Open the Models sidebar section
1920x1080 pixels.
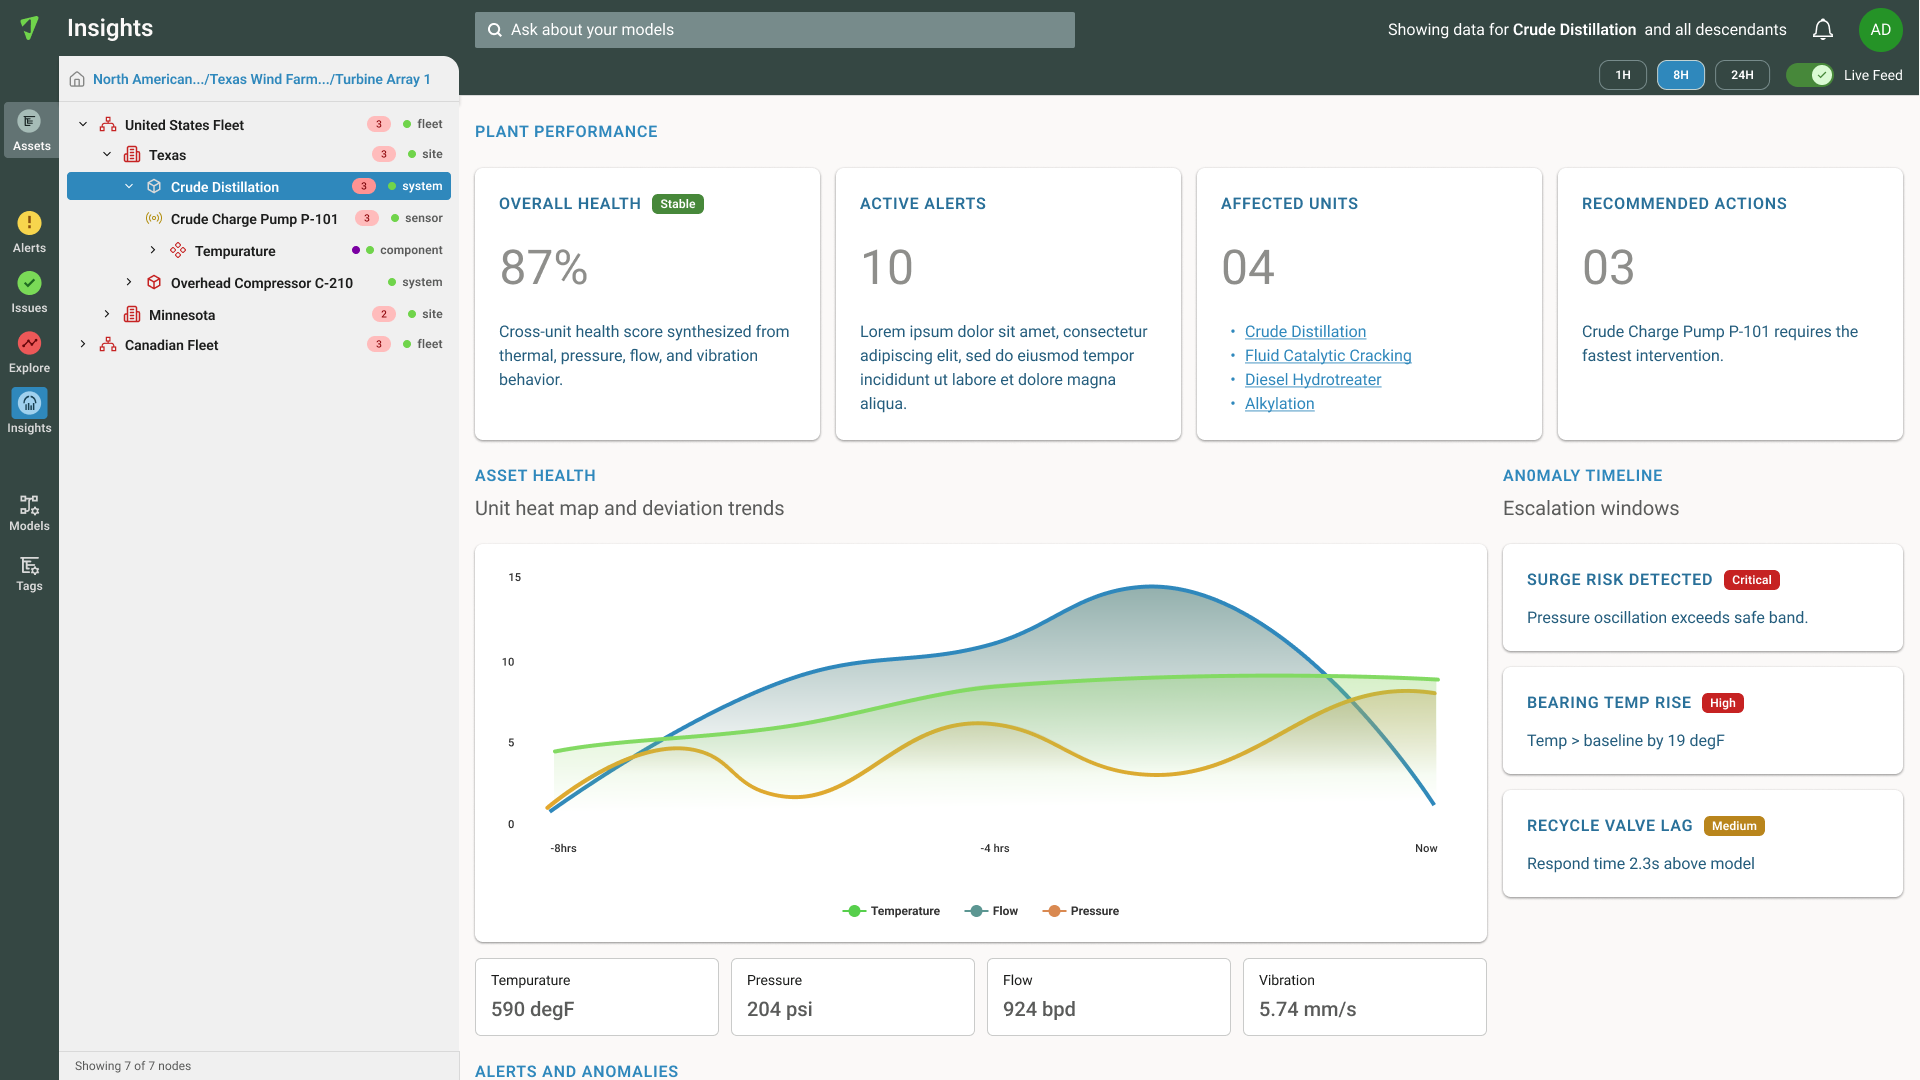30,512
